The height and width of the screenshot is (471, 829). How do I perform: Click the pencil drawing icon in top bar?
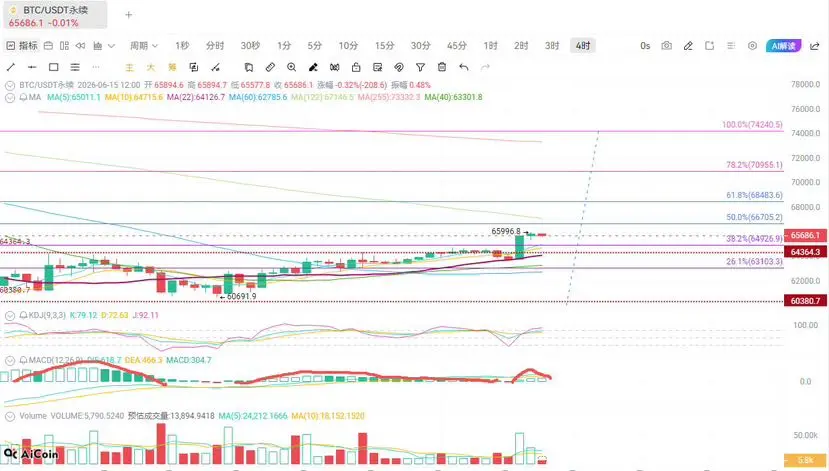(x=688, y=46)
